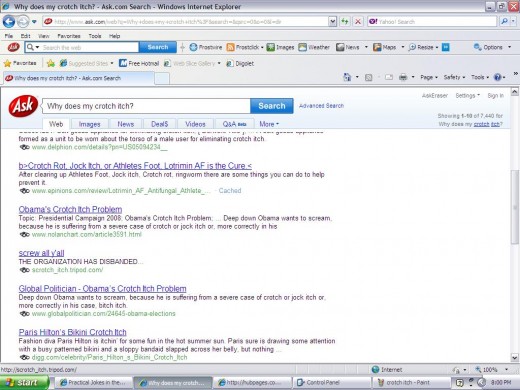
Task: Click the Ask.com red logo
Action: [x=23, y=106]
